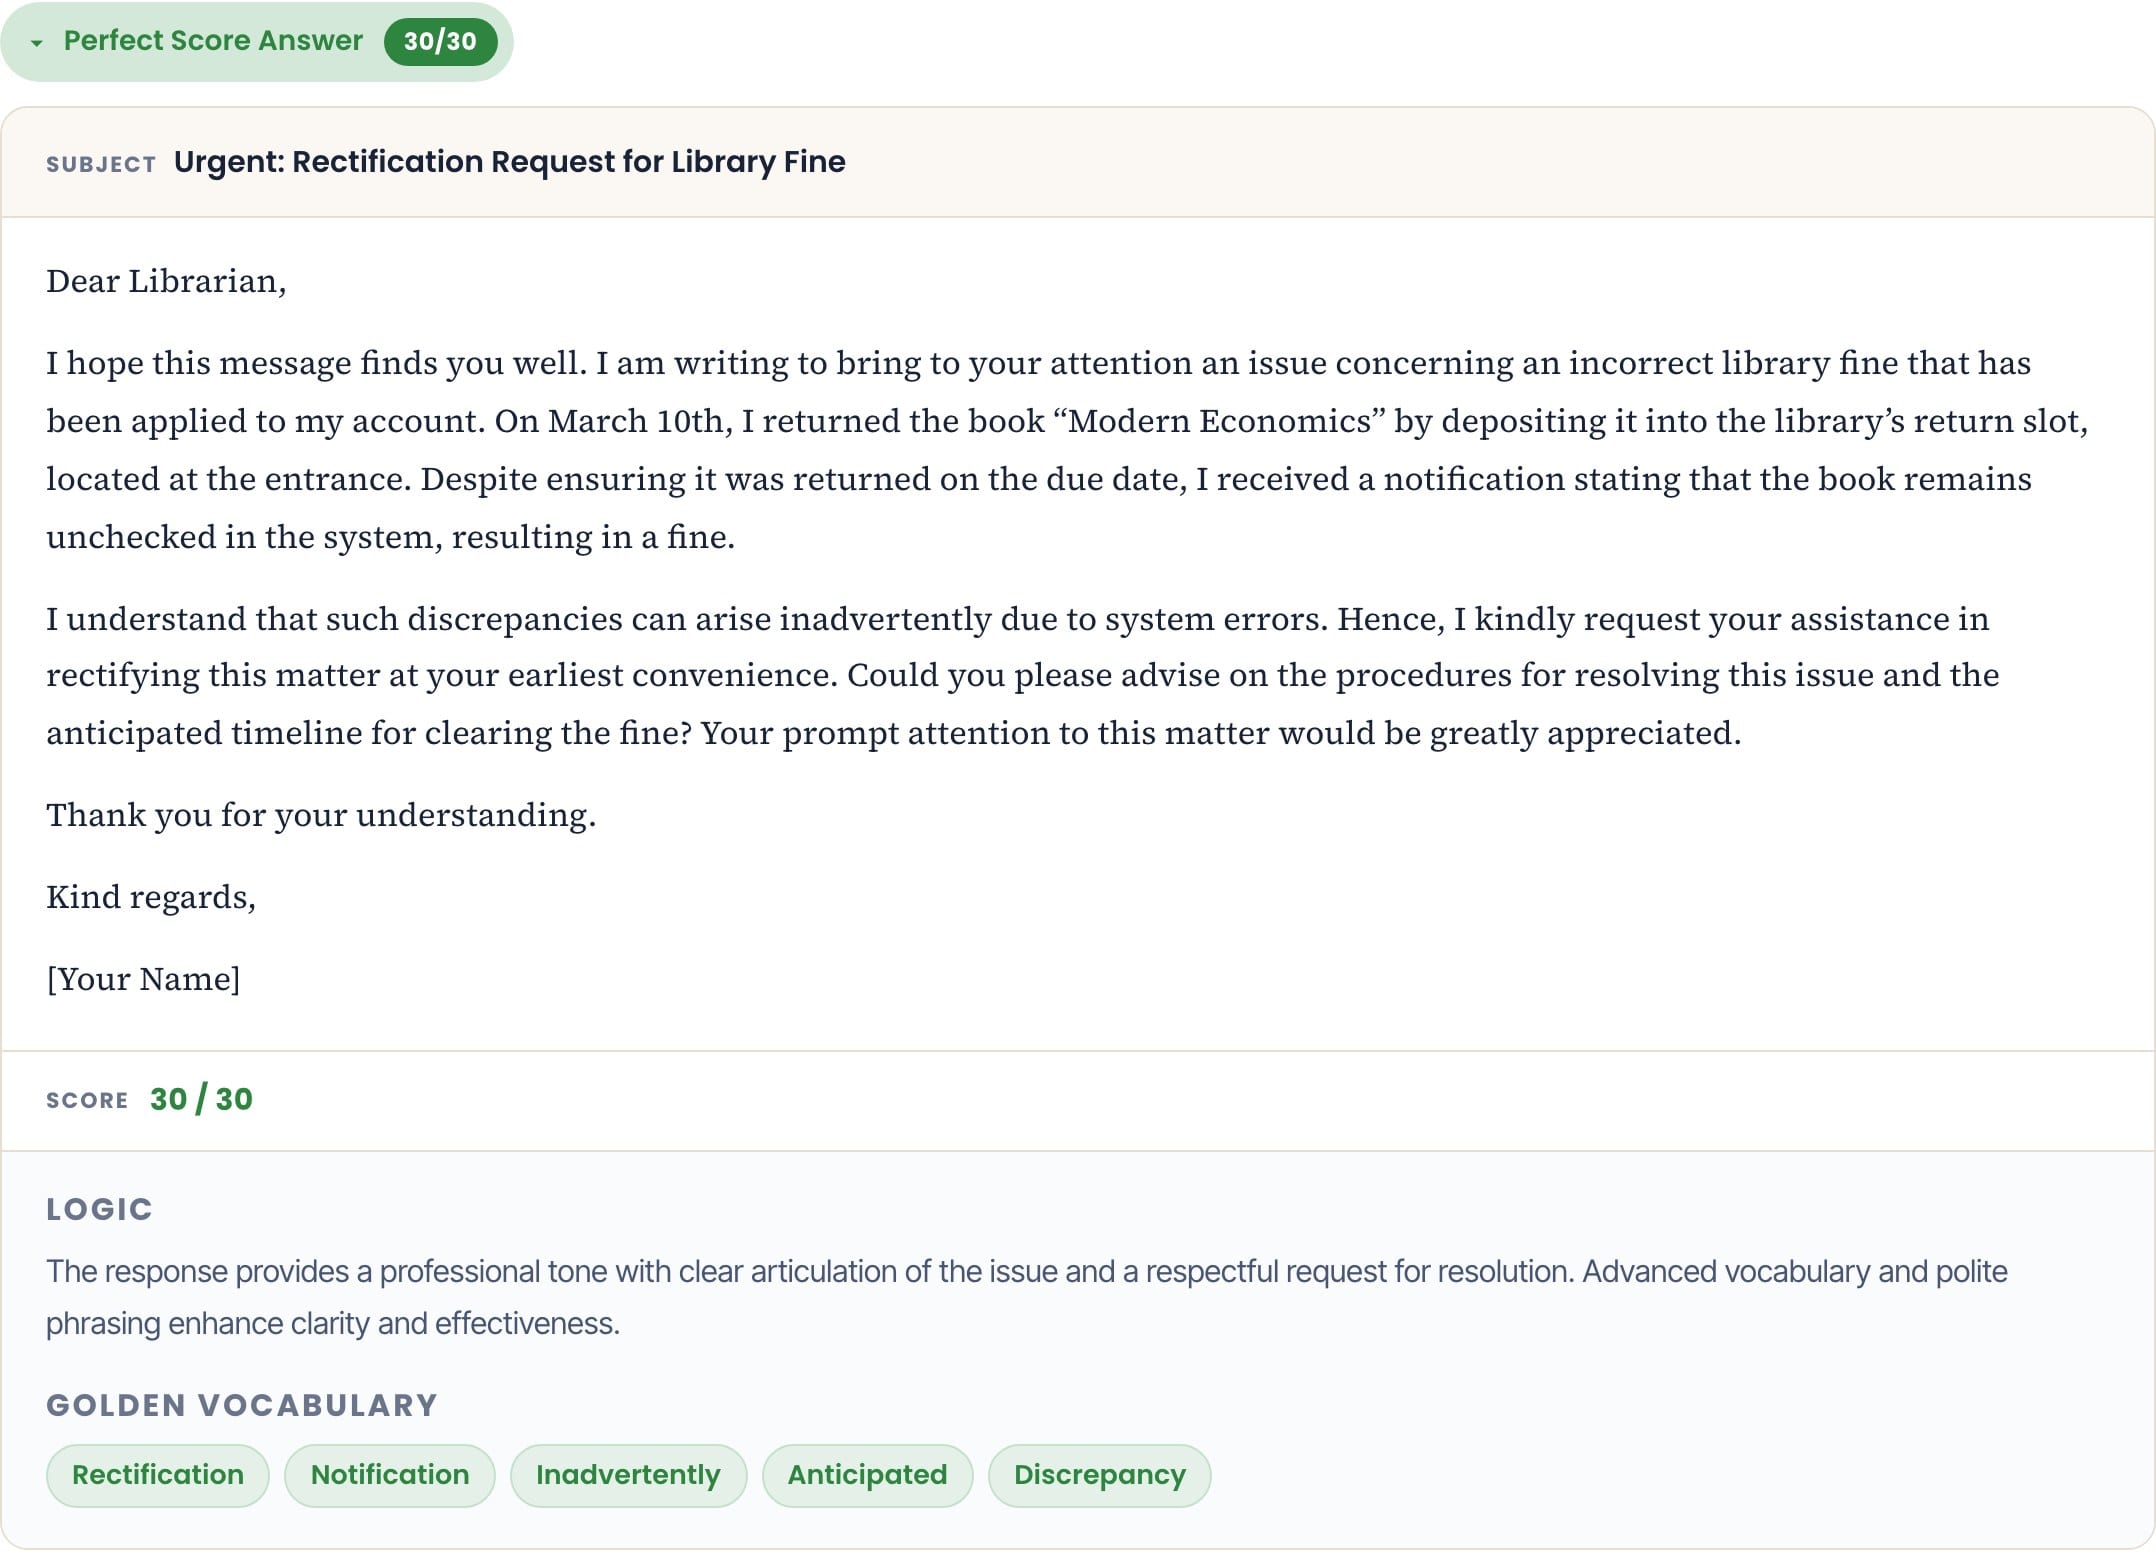
Task: Select the Notification vocabulary chip
Action: 390,1475
